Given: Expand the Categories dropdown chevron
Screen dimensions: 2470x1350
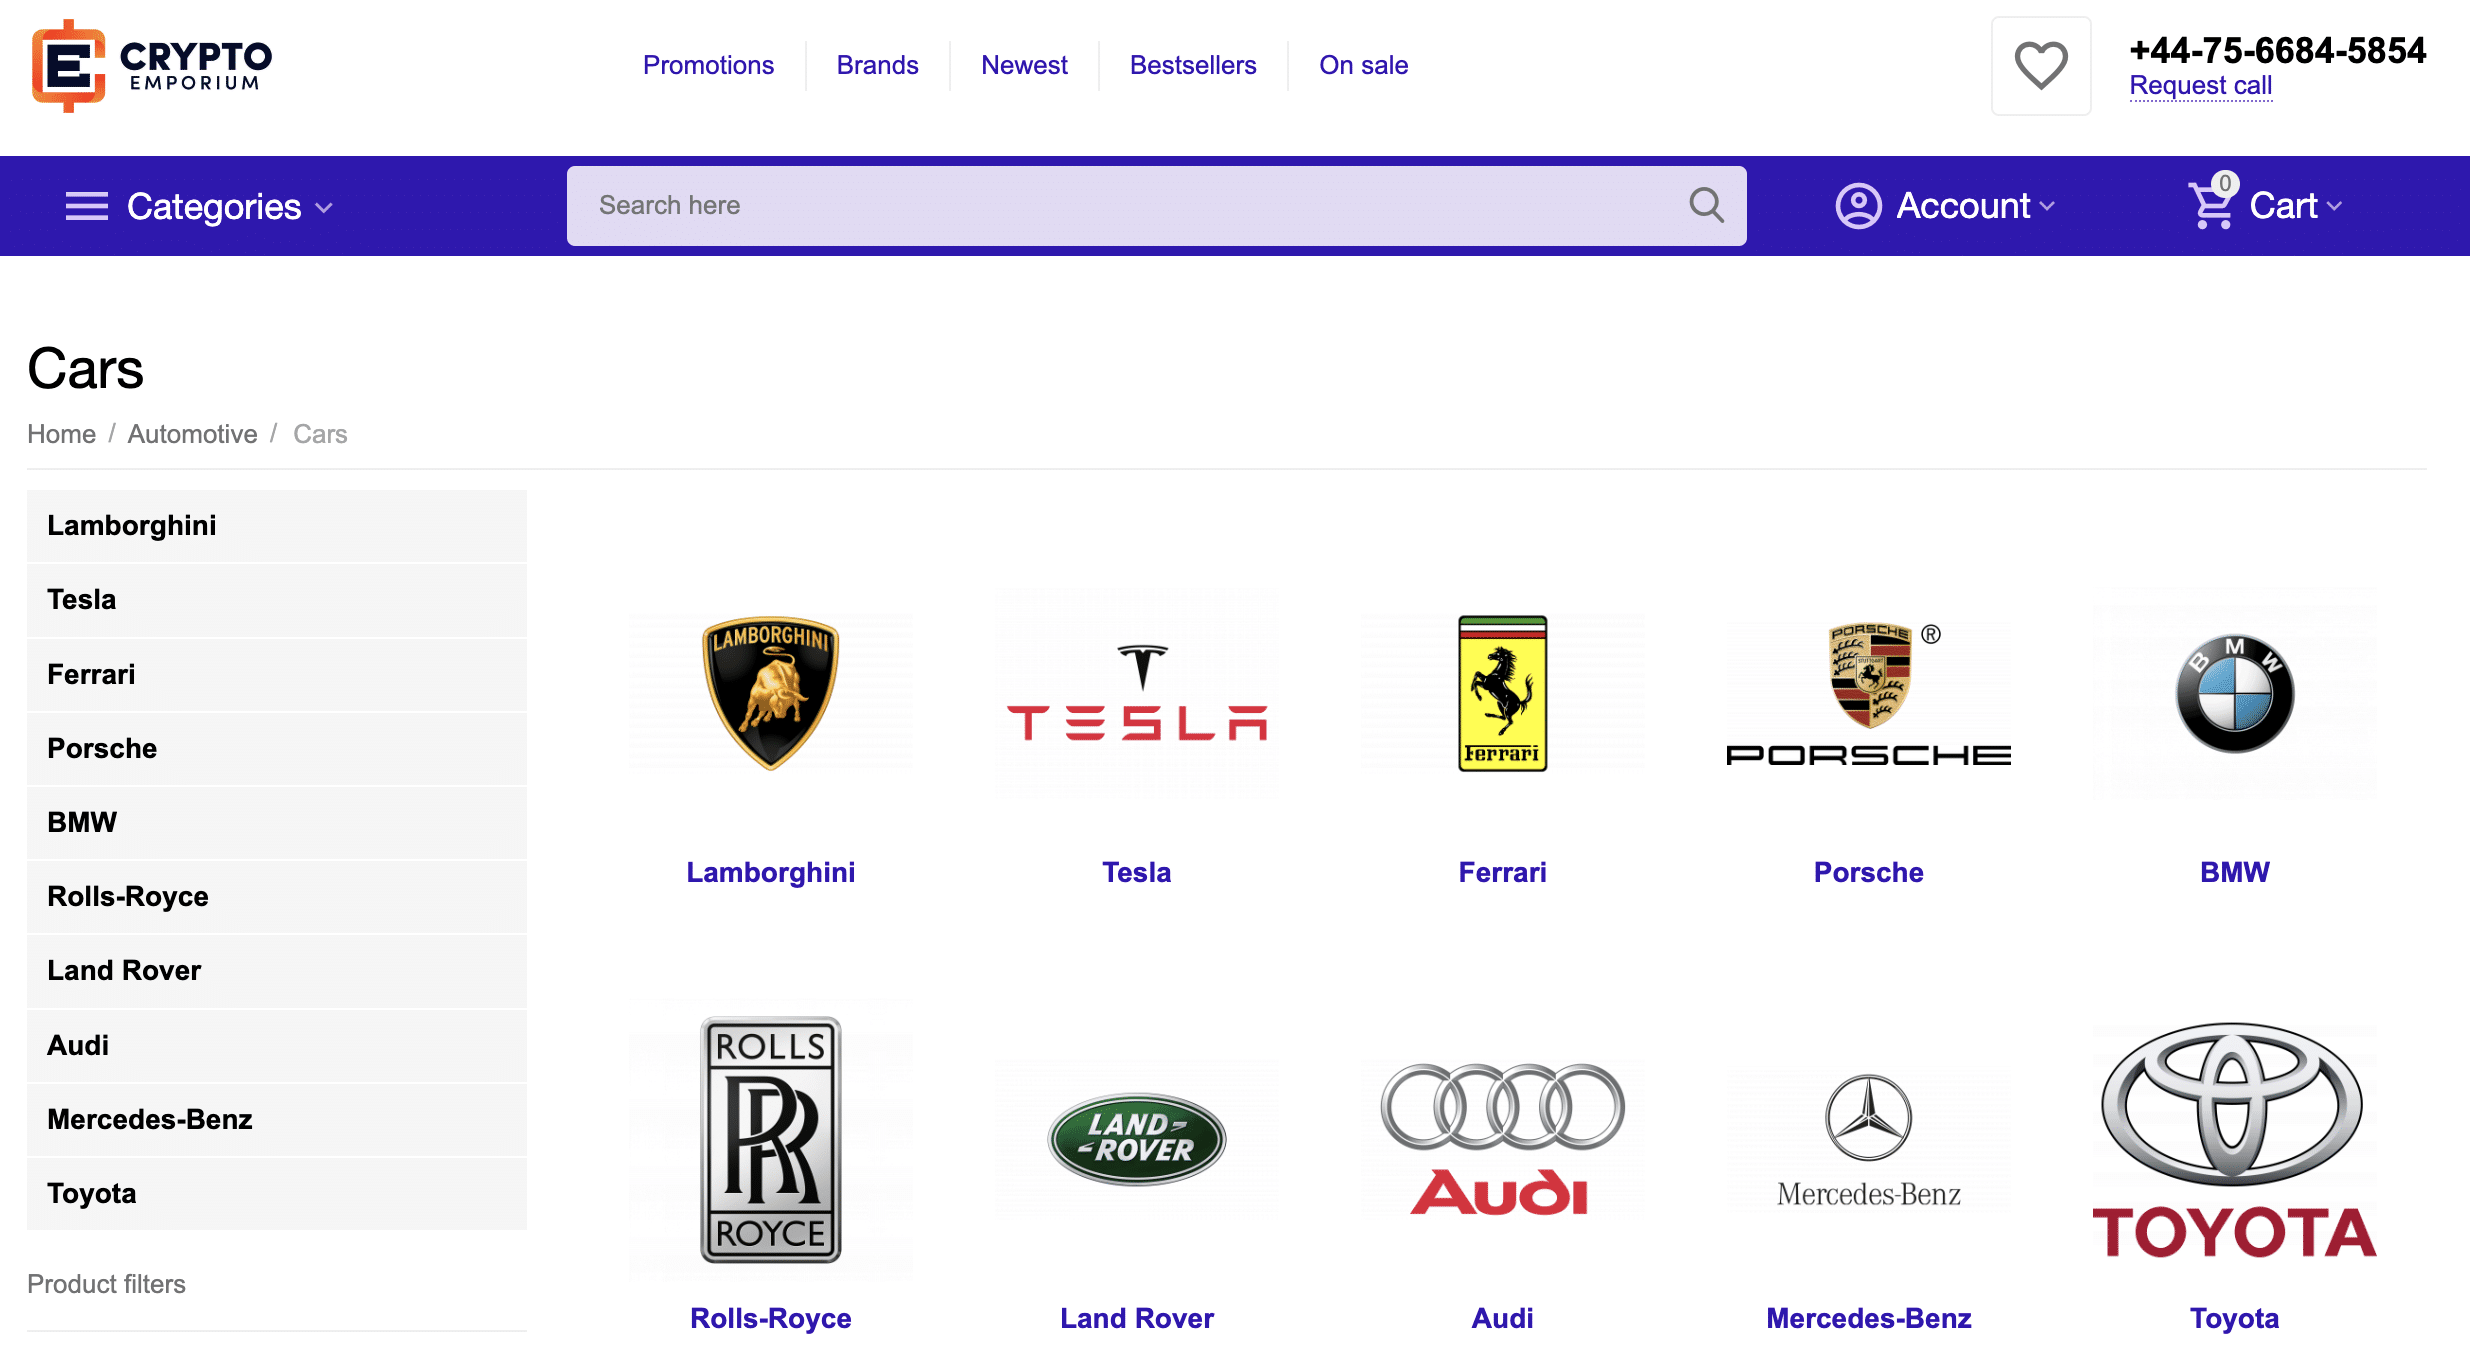Looking at the screenshot, I should pos(324,208).
